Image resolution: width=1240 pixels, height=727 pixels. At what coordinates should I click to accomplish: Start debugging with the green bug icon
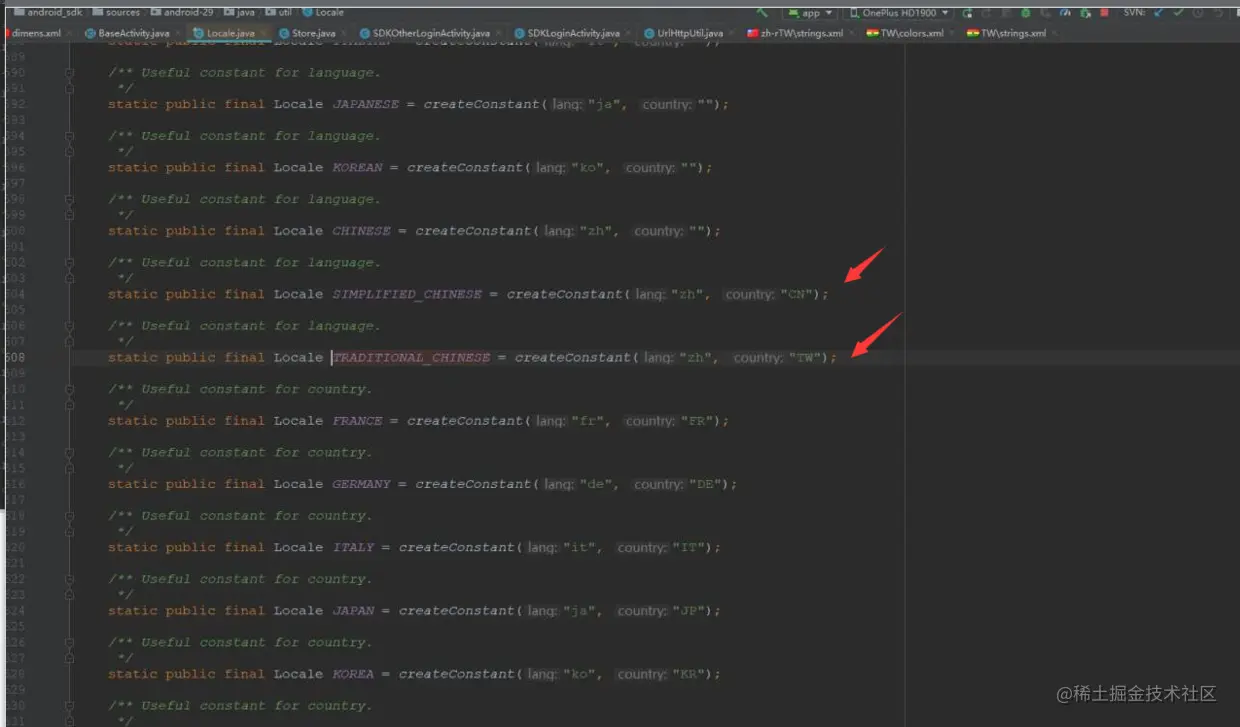point(1026,13)
